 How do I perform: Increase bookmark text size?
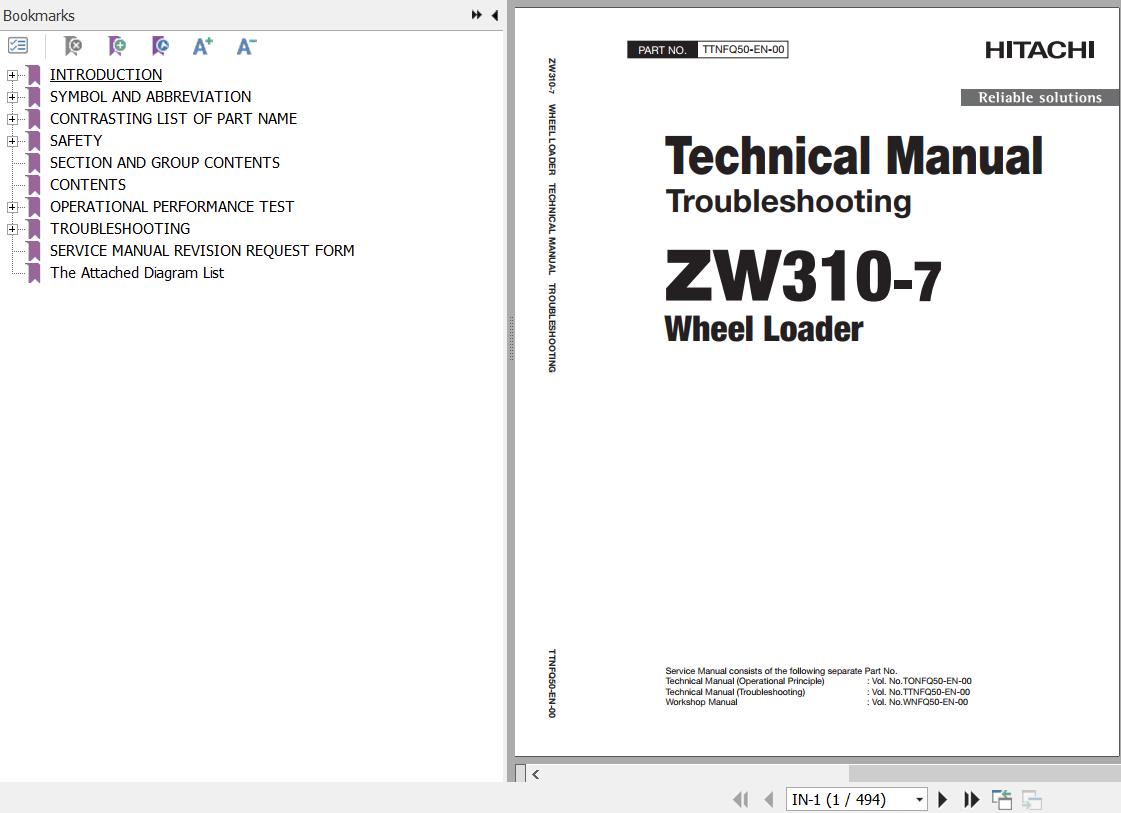click(203, 46)
